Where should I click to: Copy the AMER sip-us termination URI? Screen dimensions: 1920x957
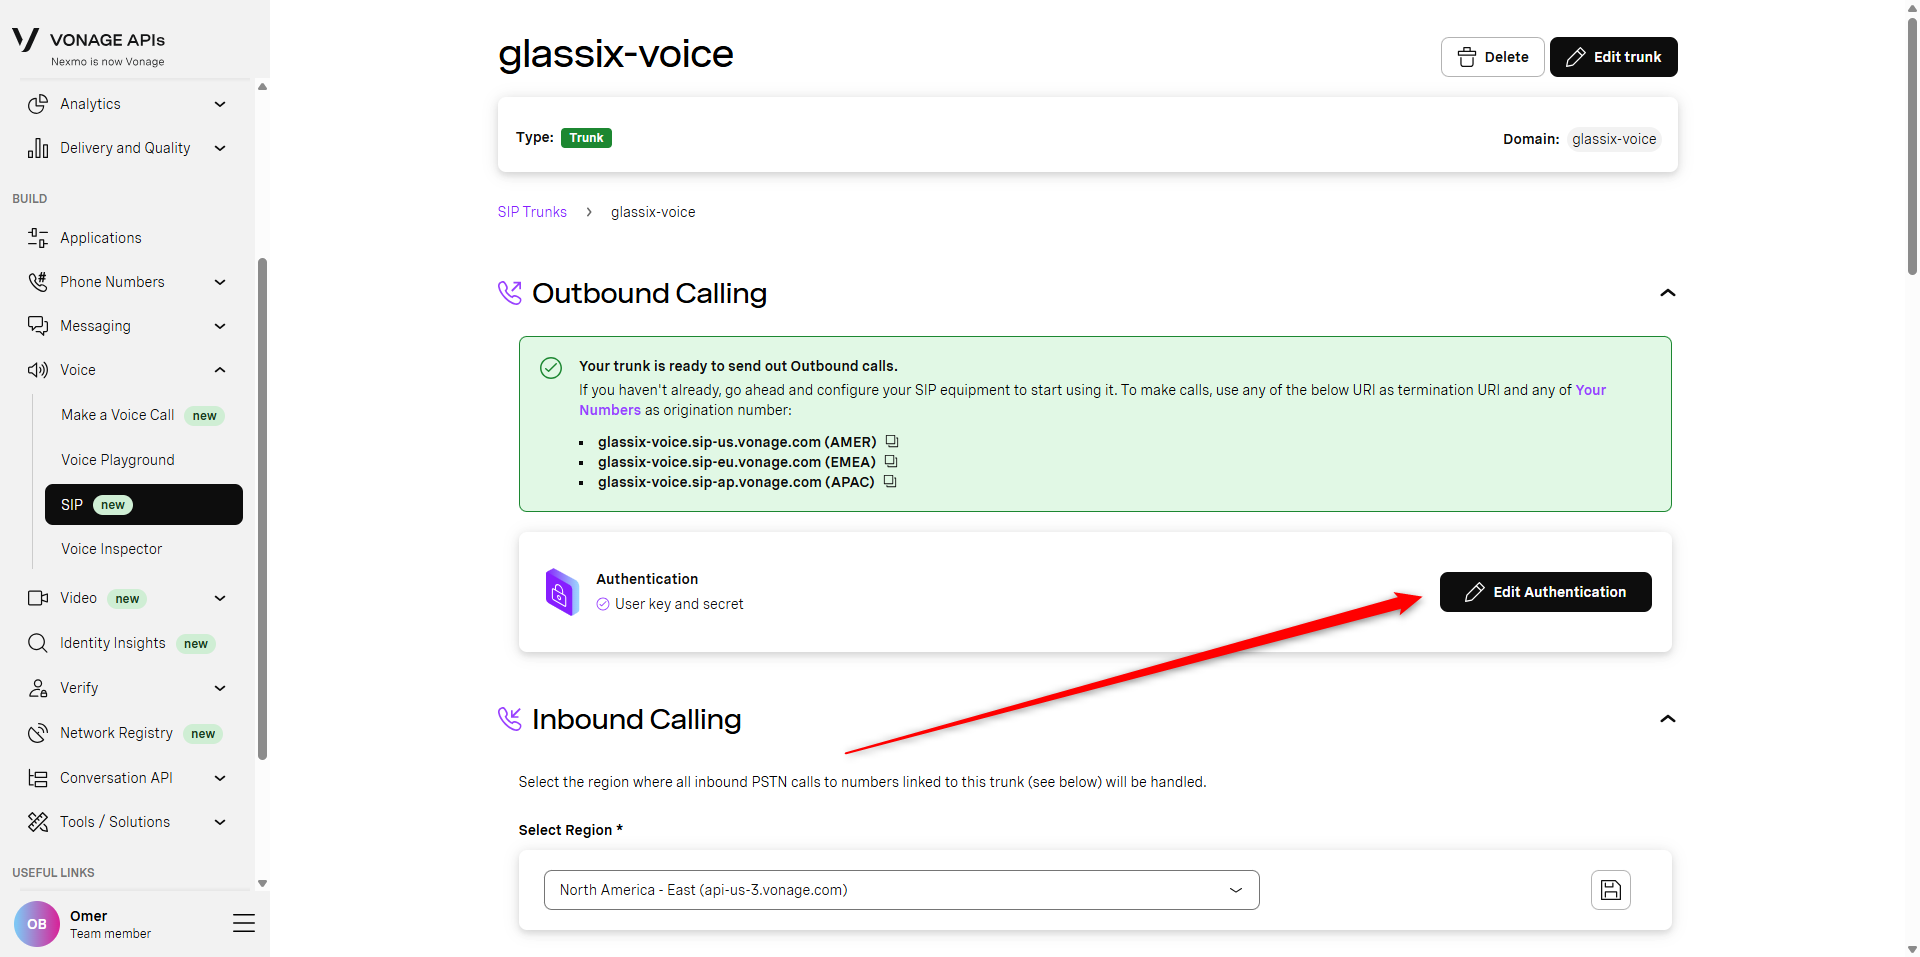pos(892,441)
